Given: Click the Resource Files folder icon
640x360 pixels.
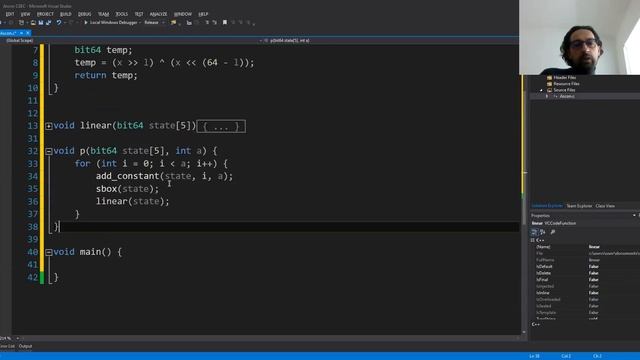Looking at the screenshot, I should (x=549, y=83).
